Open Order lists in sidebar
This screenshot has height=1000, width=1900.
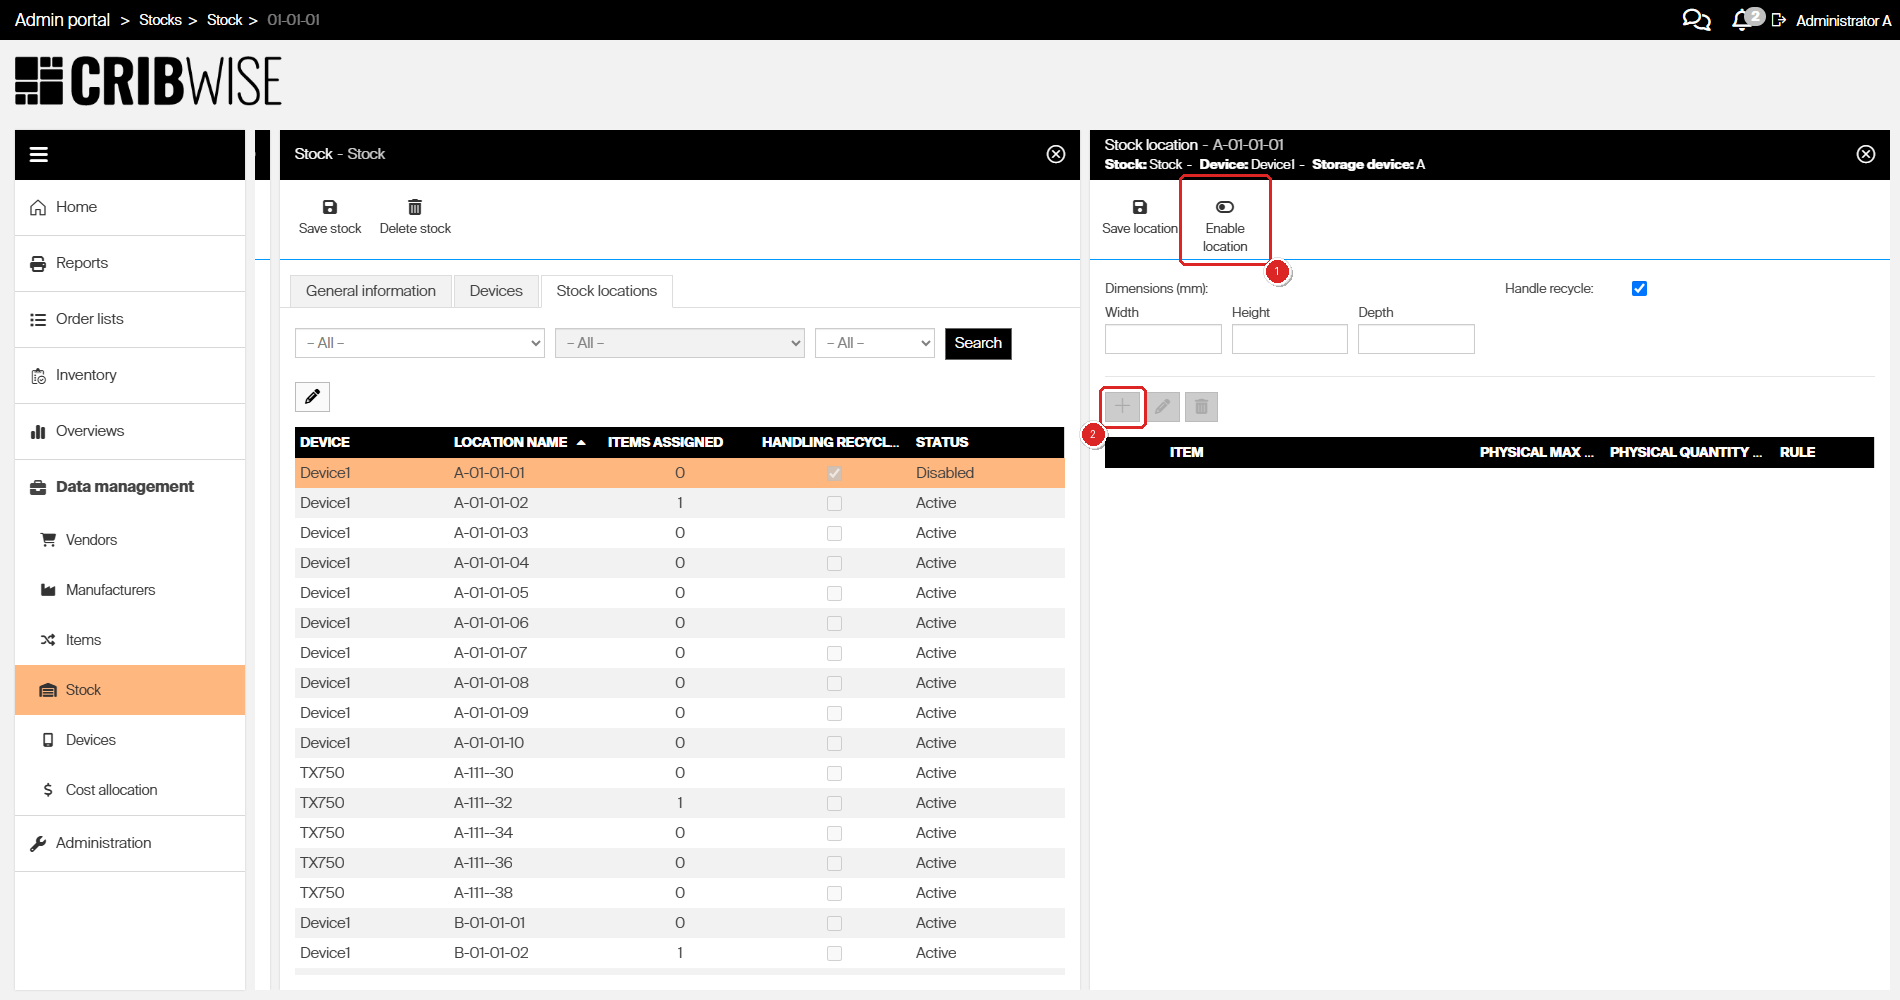[x=130, y=319]
